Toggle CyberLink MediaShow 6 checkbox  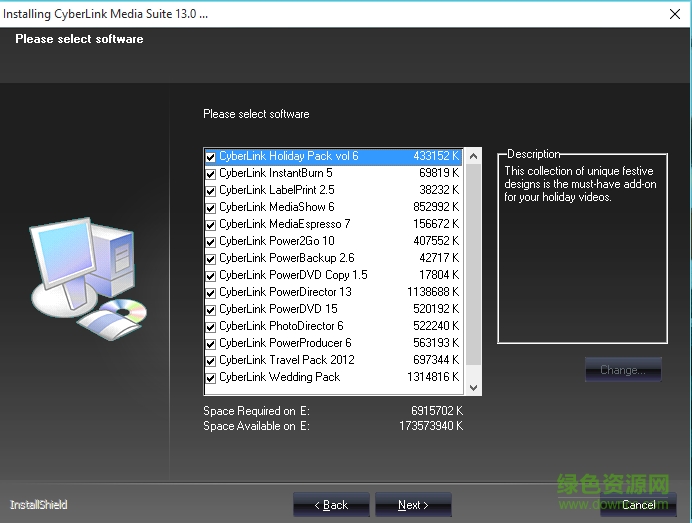click(x=211, y=208)
